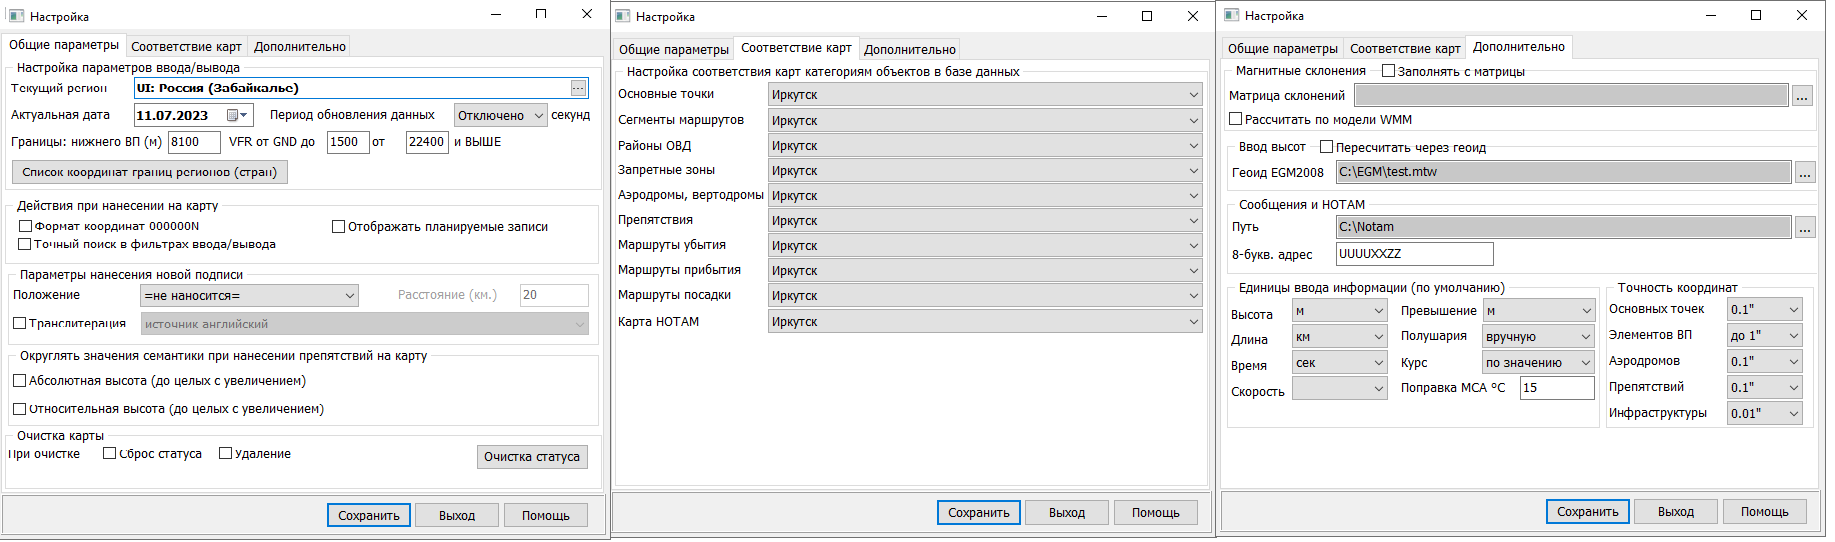Open the Период обновления данных dropdown
Viewport: 1835px width, 542px height.
coord(500,115)
